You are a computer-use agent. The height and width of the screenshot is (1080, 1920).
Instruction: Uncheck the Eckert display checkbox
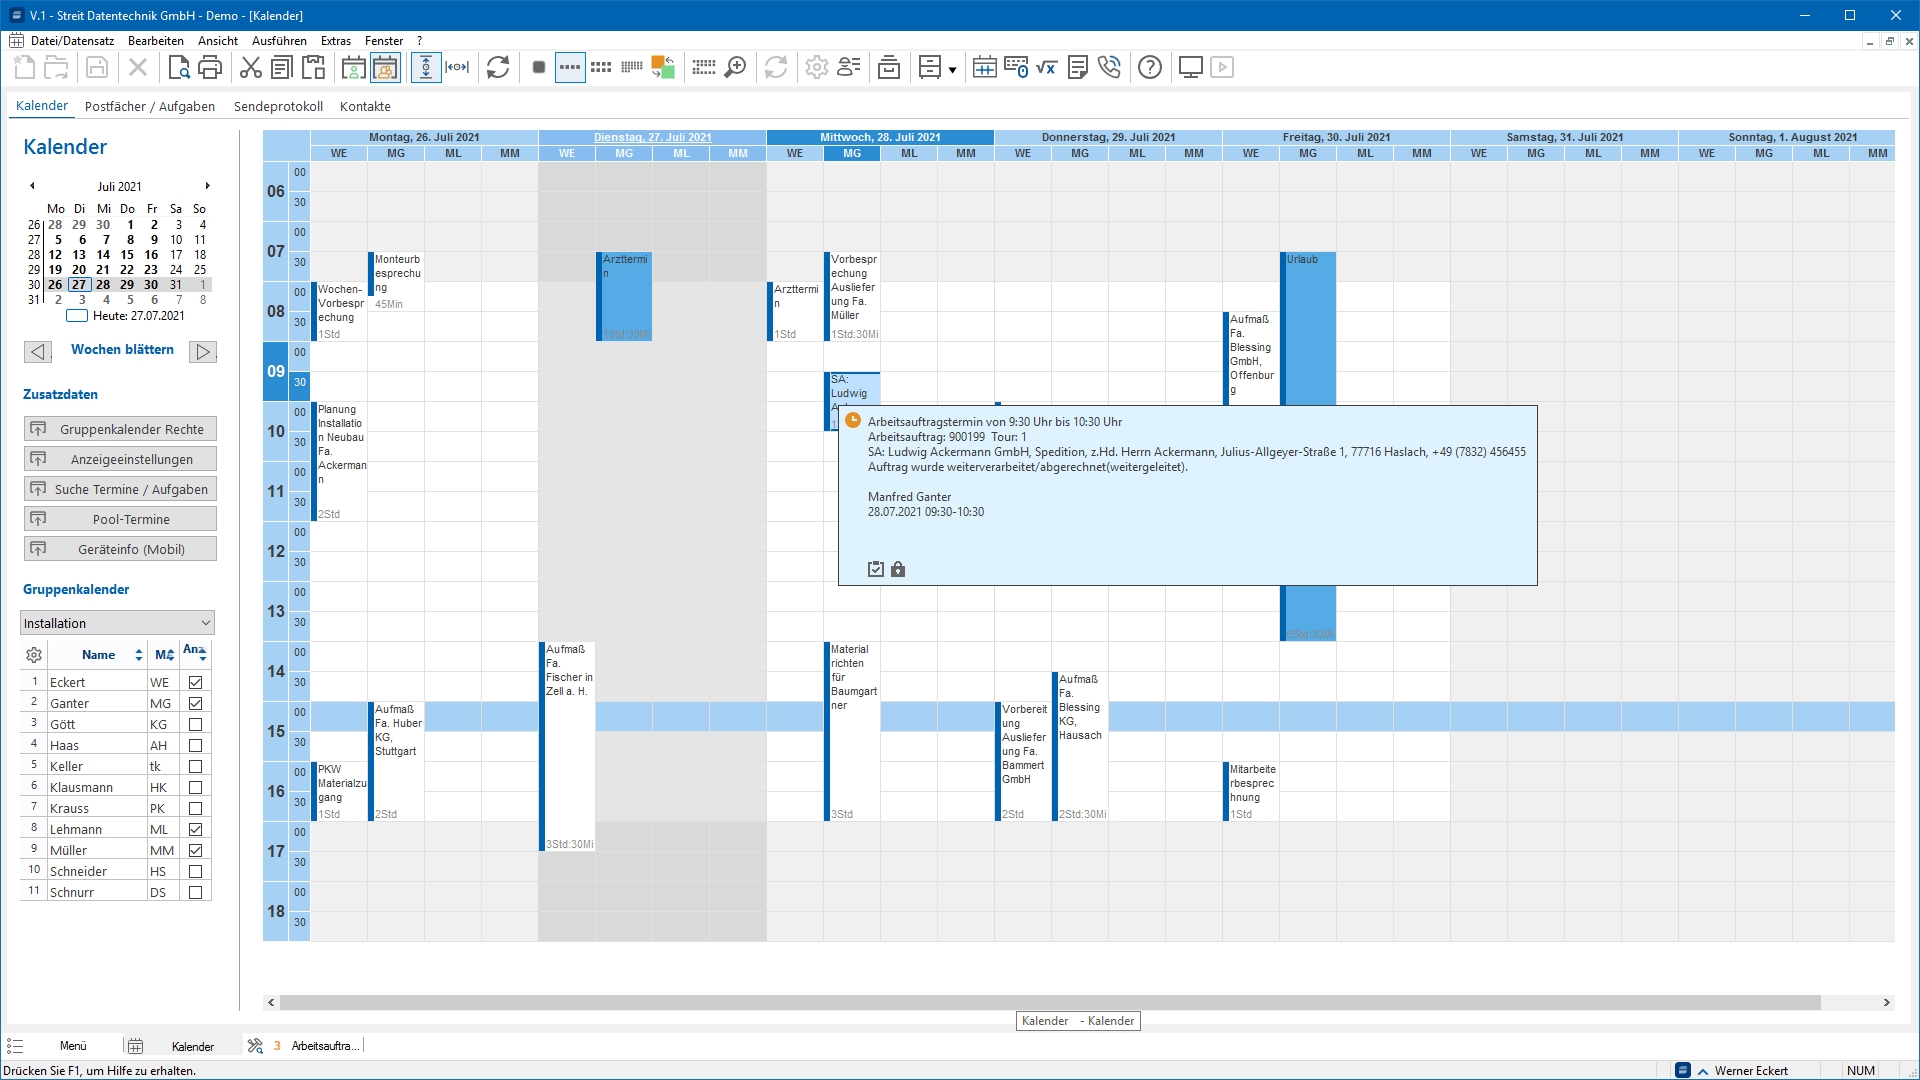tap(196, 683)
